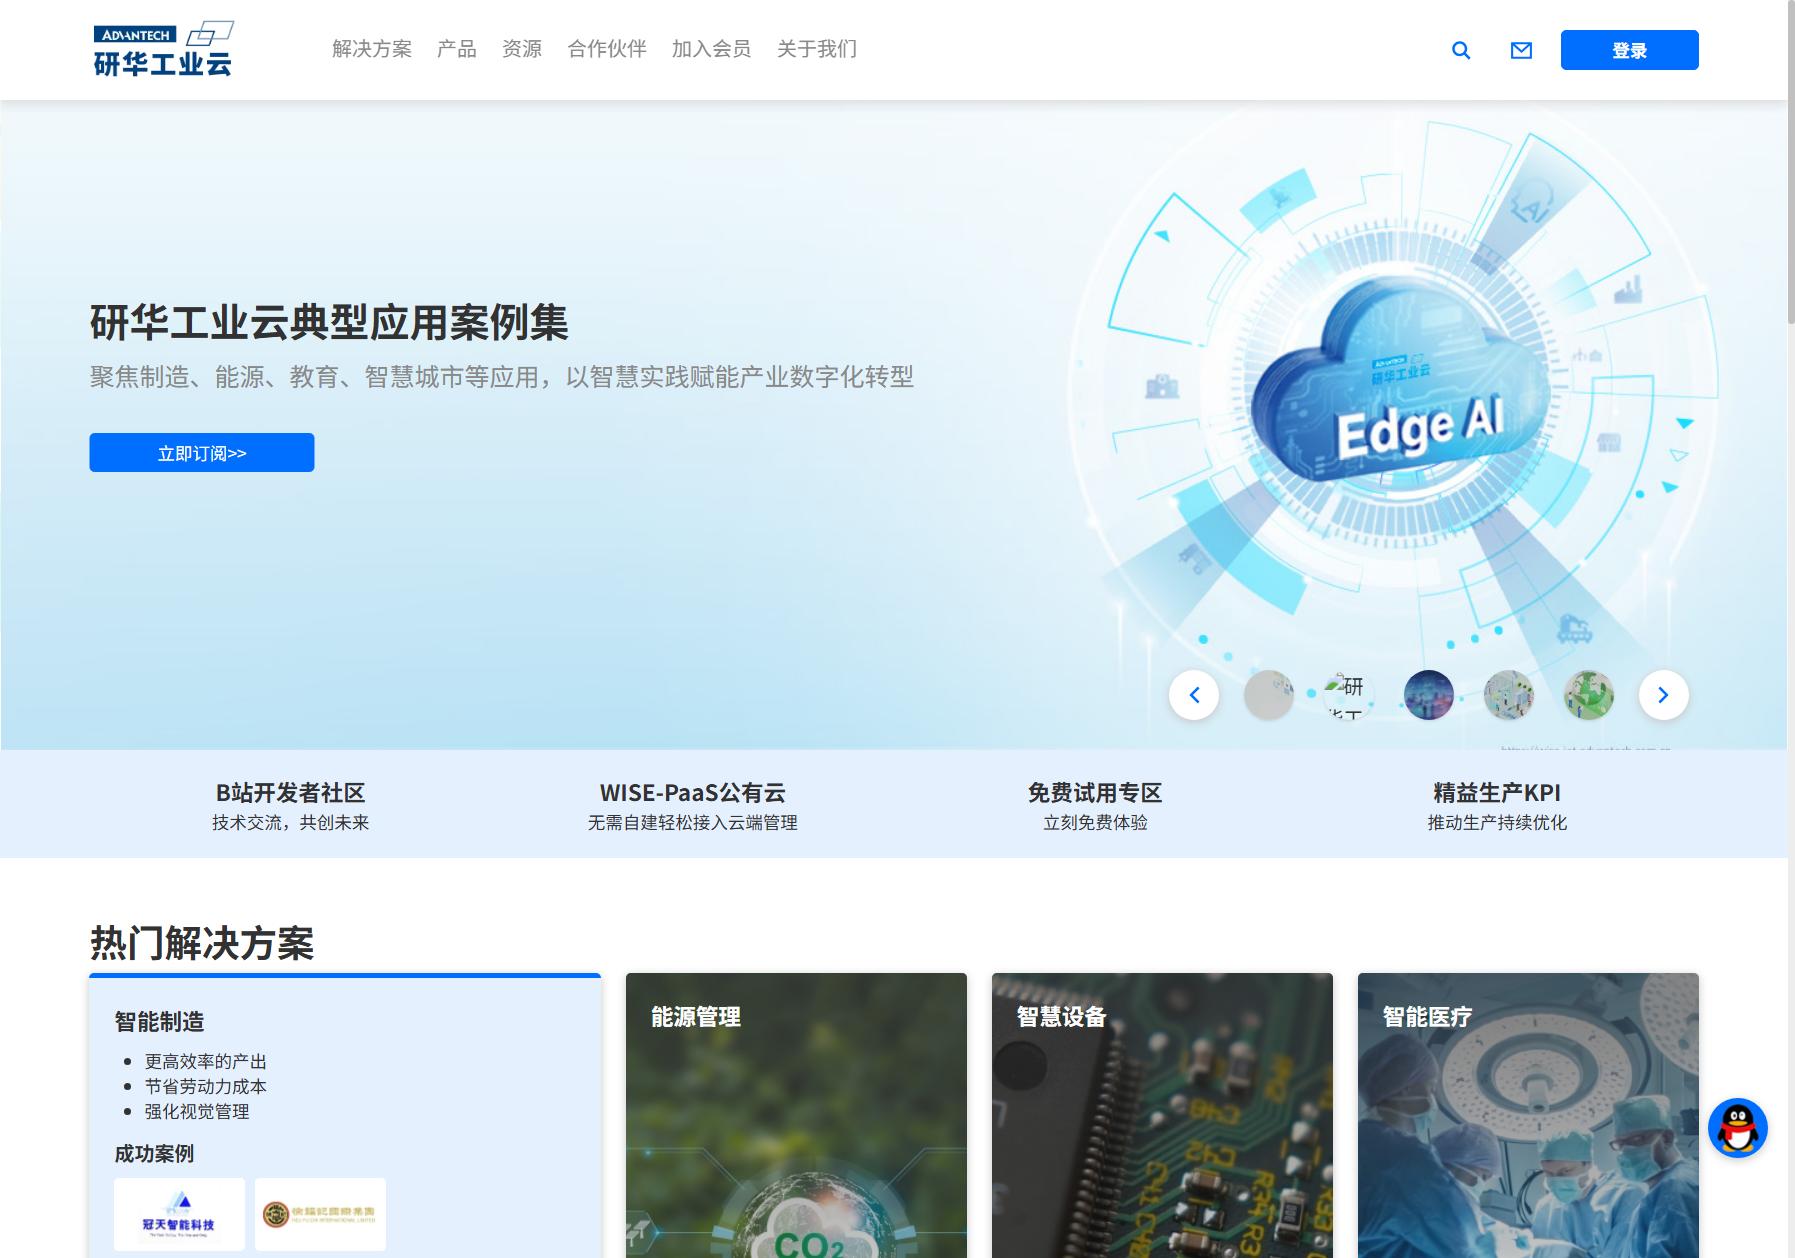Select the gray first carousel thumbnail
This screenshot has height=1258, width=1795.
1269,695
